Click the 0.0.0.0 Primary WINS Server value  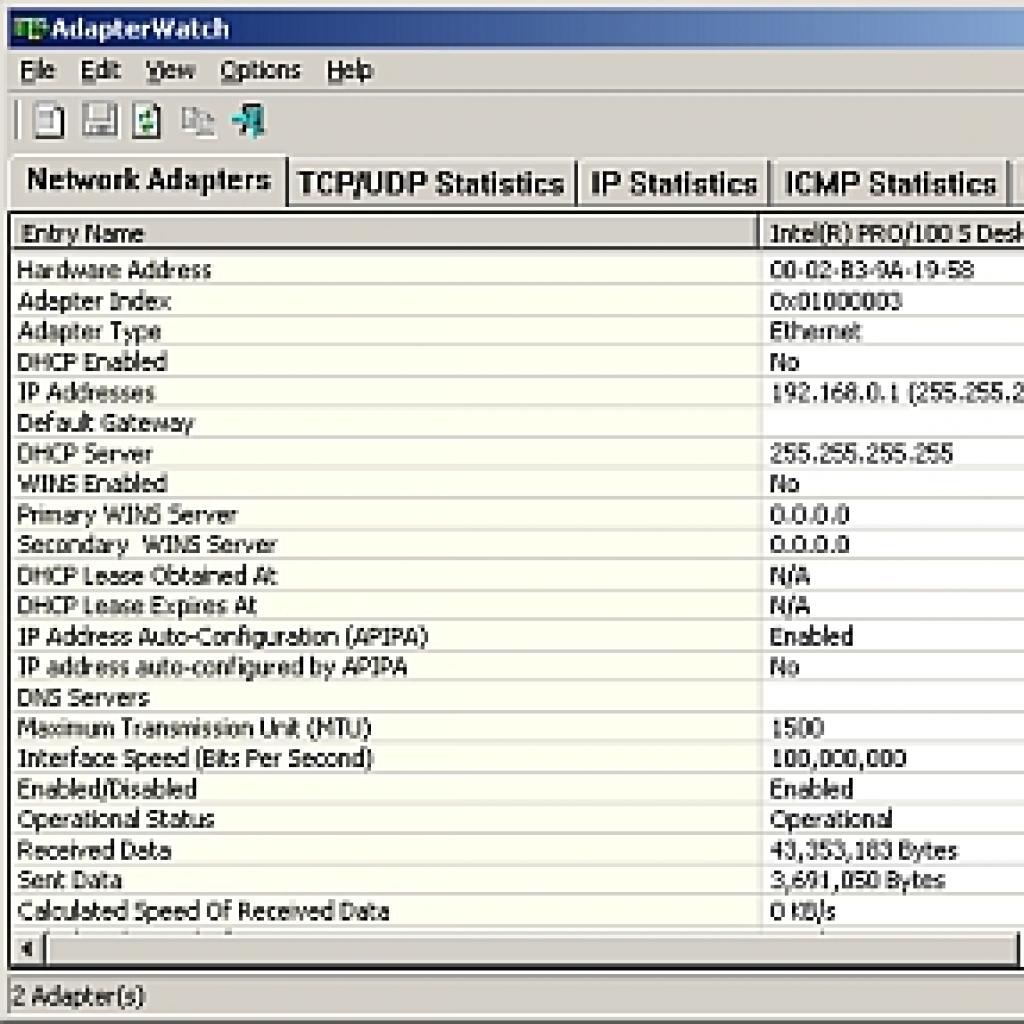(x=809, y=515)
